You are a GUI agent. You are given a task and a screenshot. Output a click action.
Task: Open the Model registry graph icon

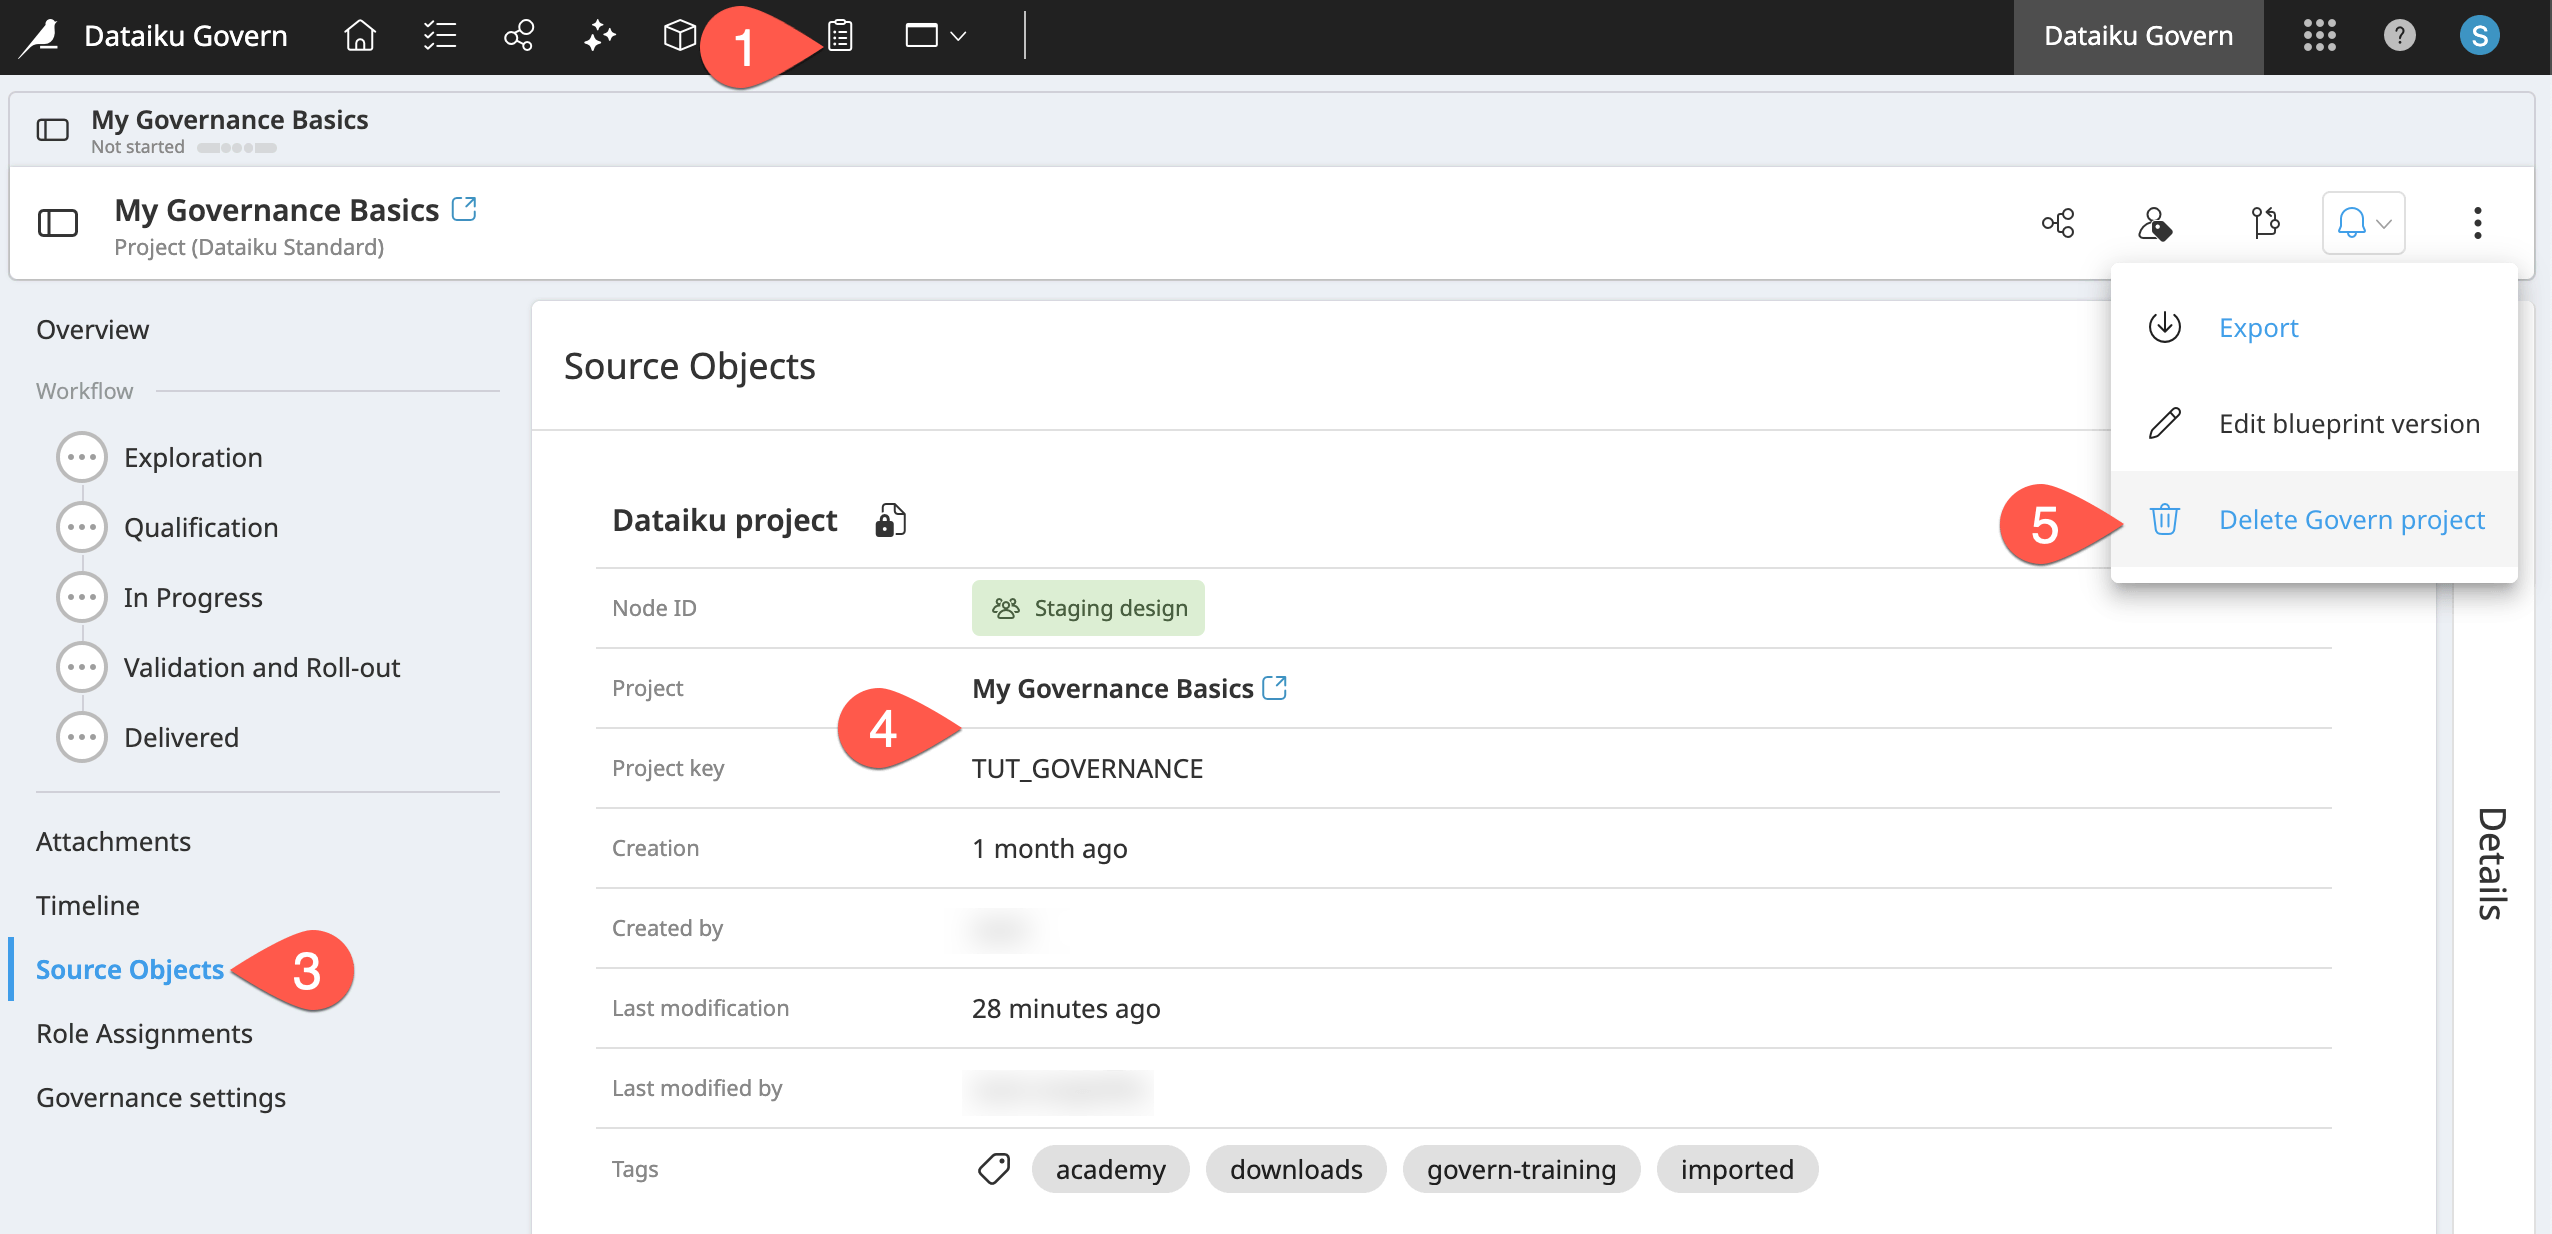pyautogui.click(x=519, y=37)
